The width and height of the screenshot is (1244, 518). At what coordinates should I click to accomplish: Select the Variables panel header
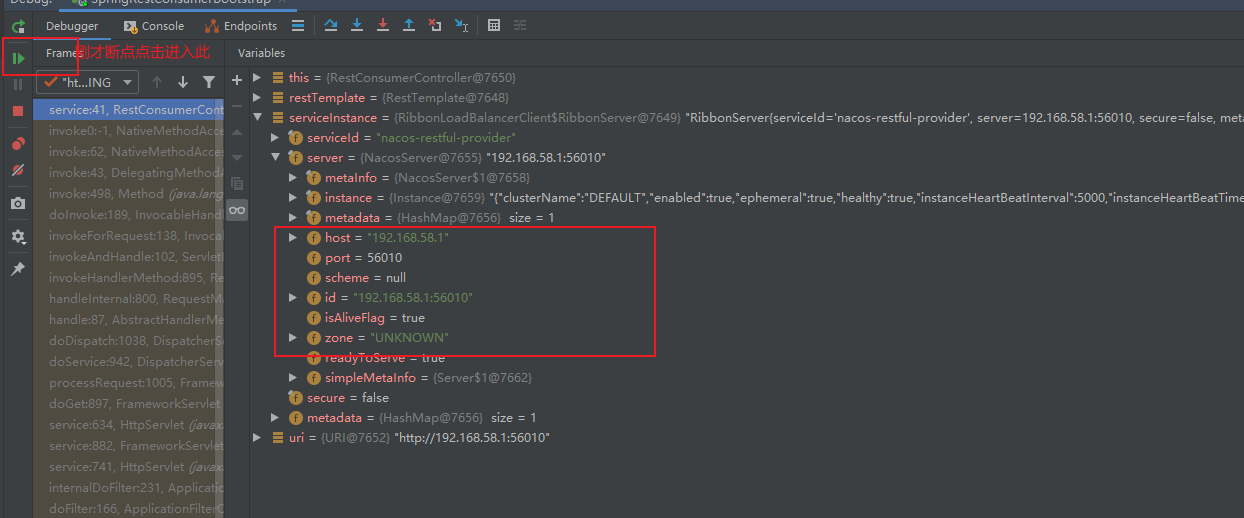pyautogui.click(x=261, y=53)
